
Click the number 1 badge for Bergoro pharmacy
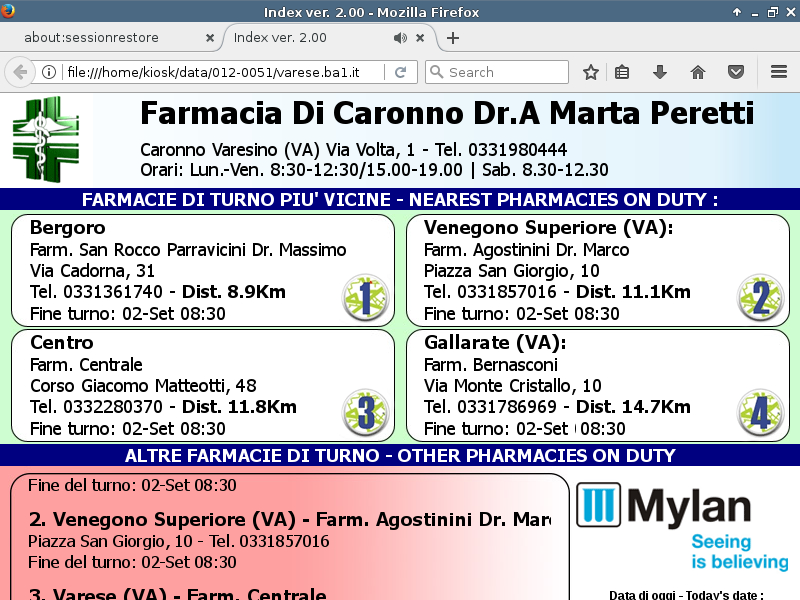click(x=365, y=298)
